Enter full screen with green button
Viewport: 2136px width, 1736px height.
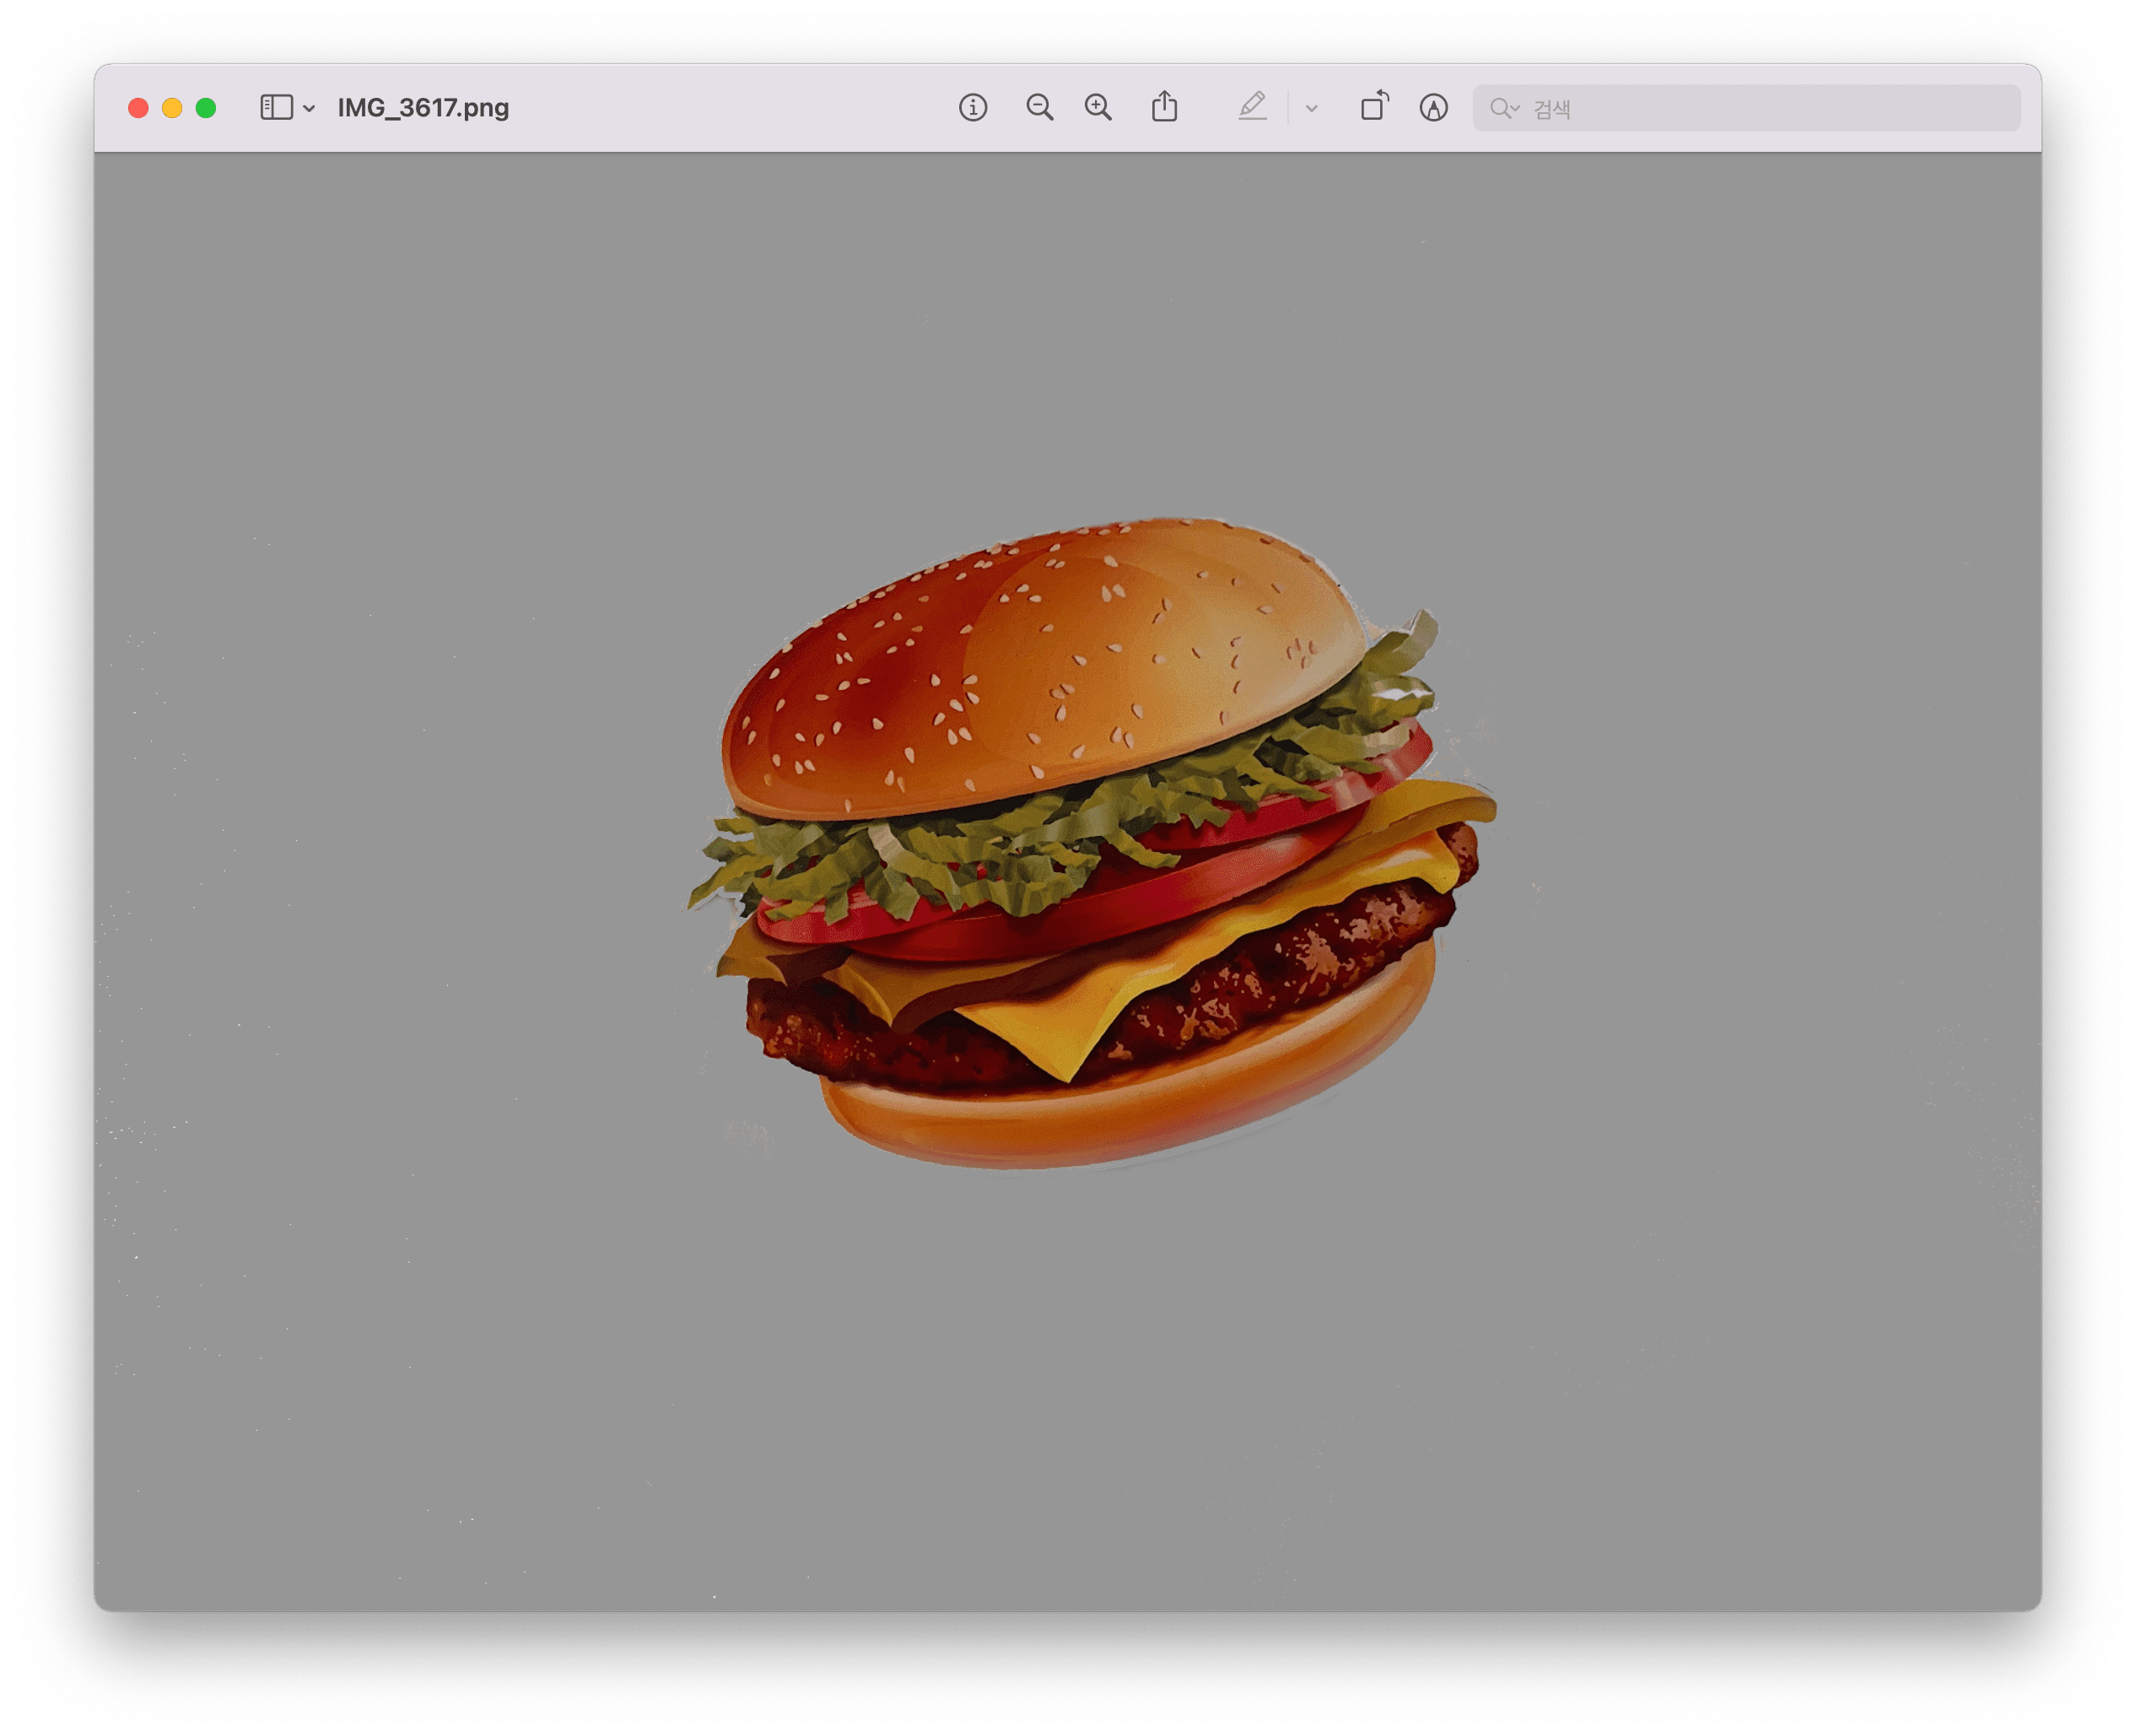(x=206, y=108)
